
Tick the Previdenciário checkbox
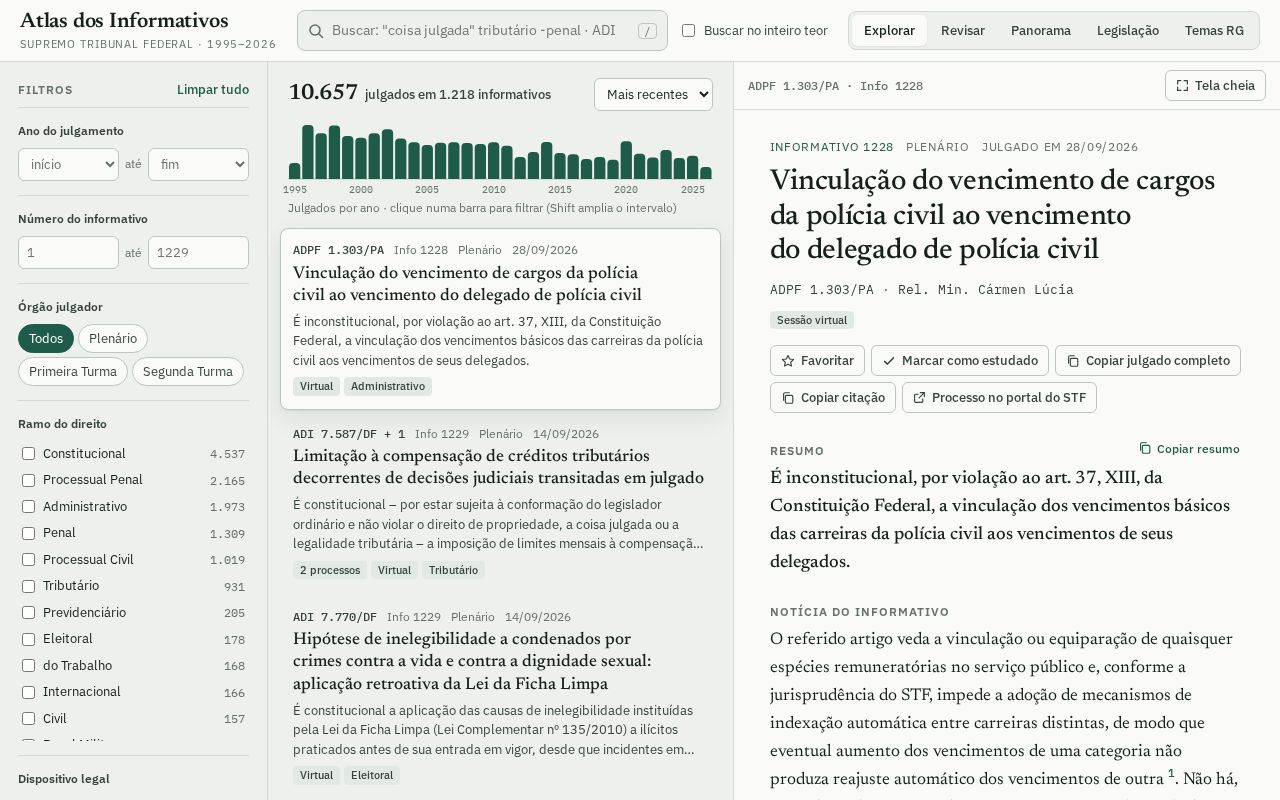[x=28, y=613]
